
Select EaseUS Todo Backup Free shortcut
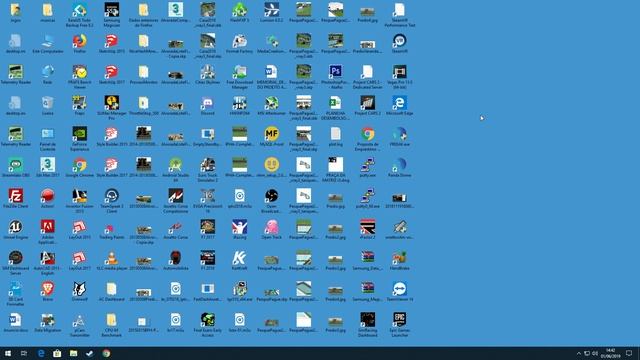point(80,10)
